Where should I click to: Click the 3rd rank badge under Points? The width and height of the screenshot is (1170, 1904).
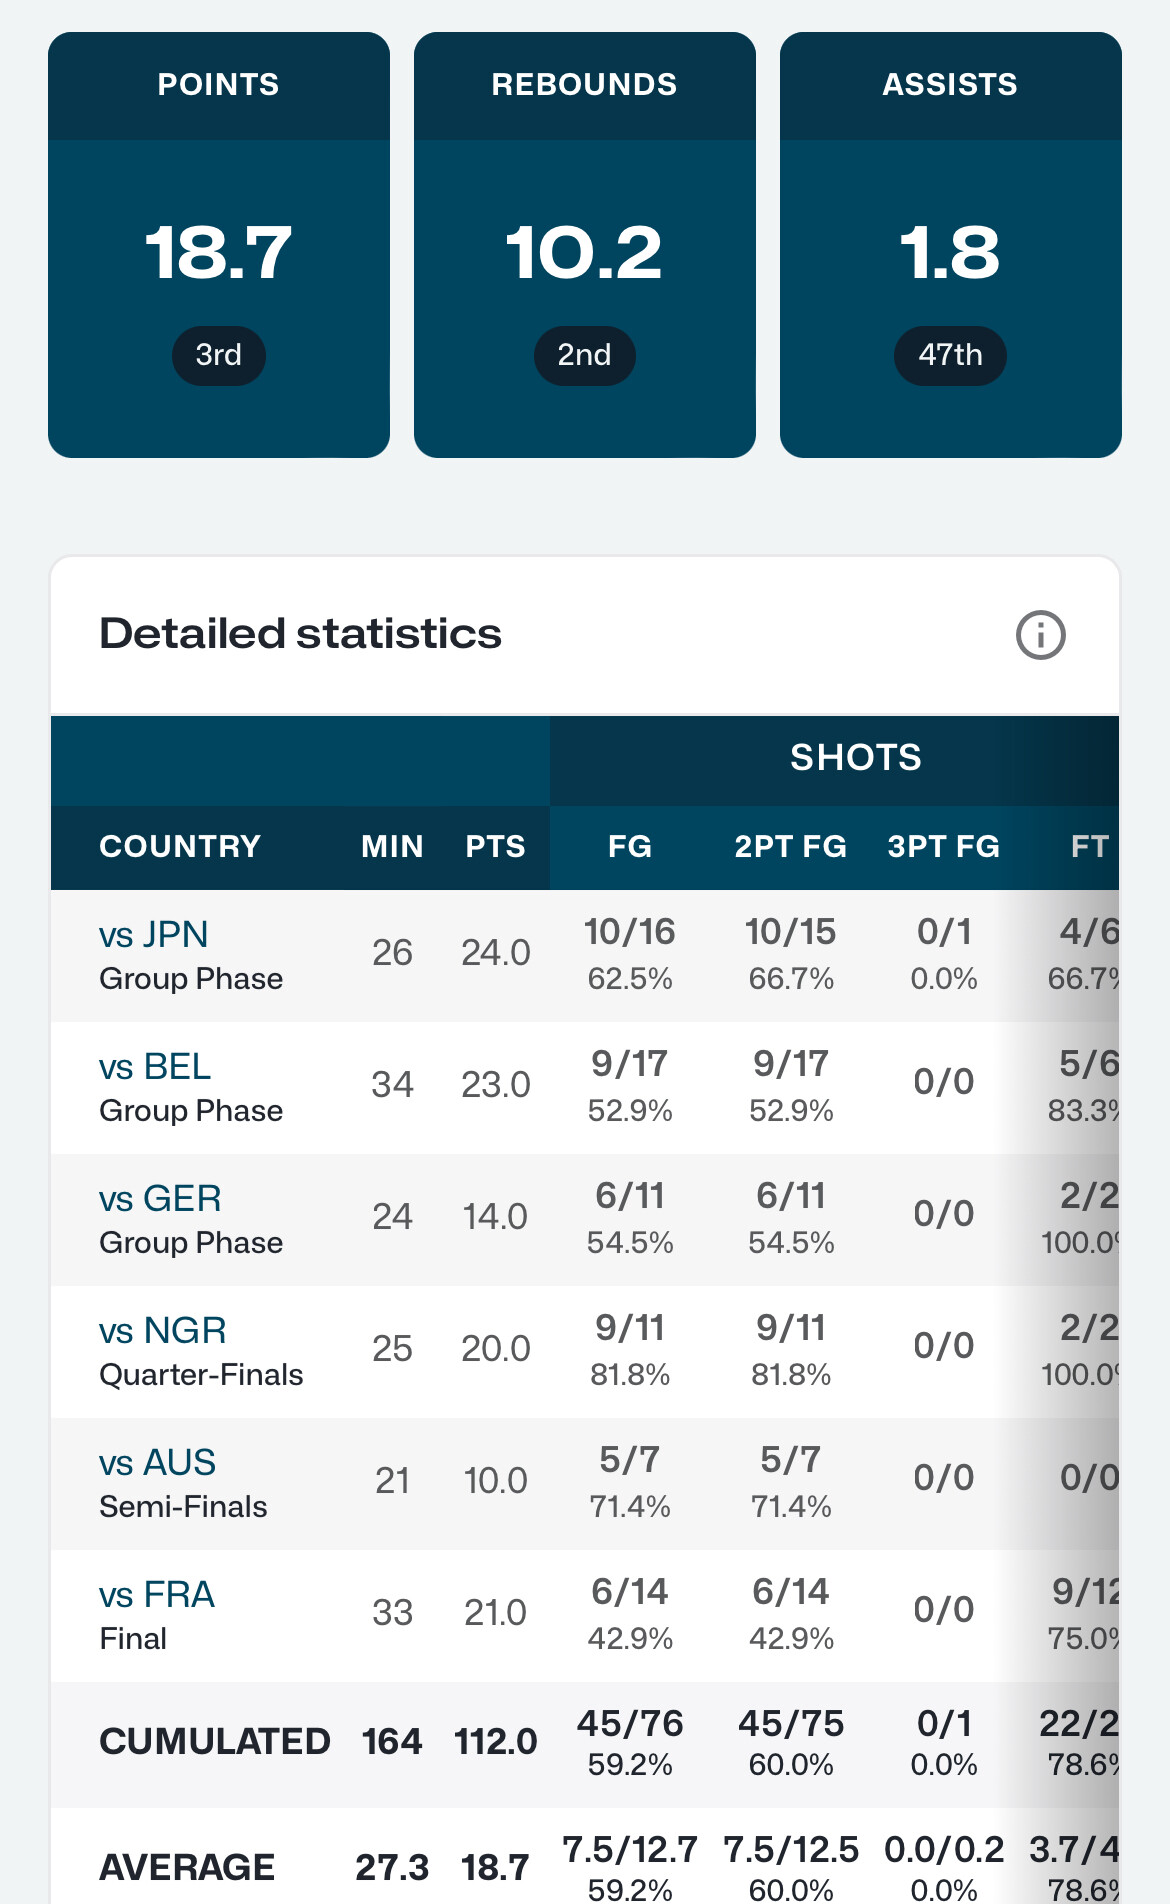click(x=219, y=355)
